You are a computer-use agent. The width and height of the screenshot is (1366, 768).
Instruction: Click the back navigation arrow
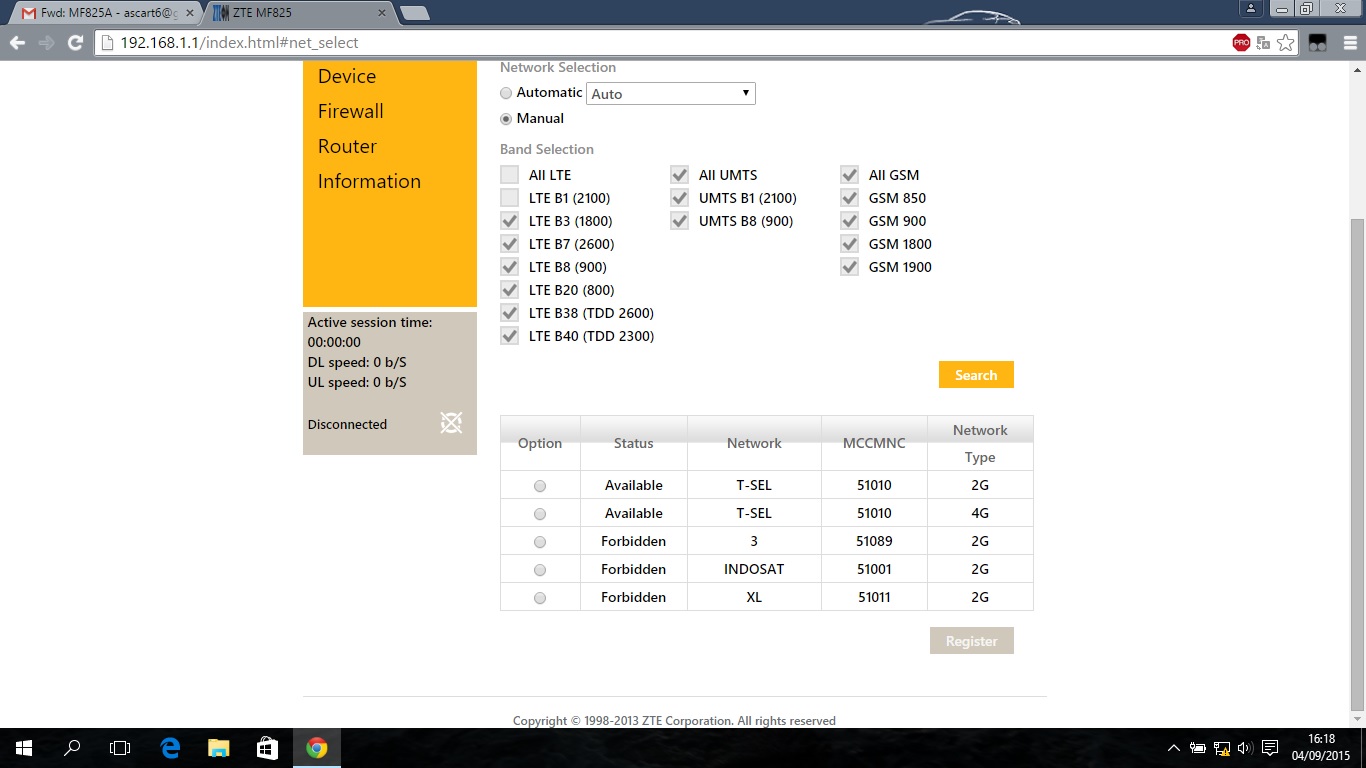16,43
